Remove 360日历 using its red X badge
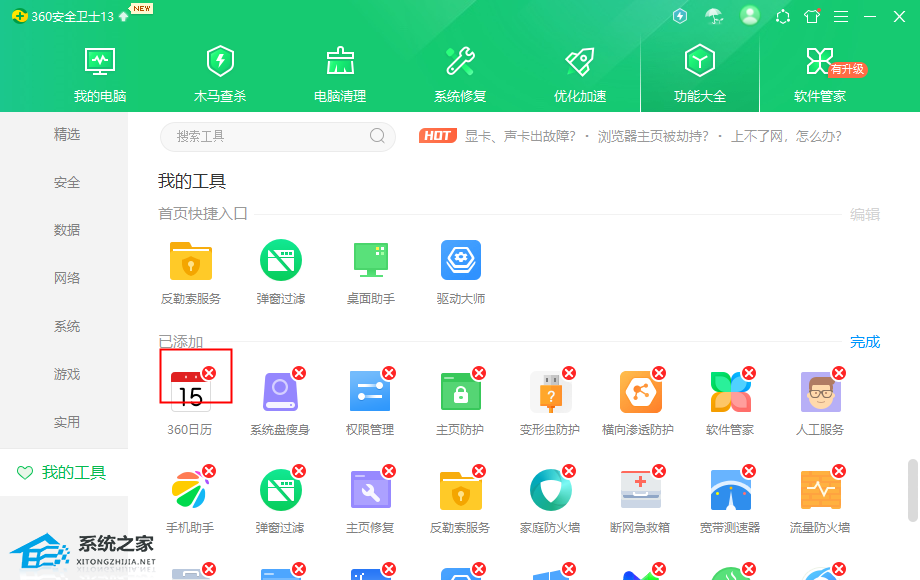The width and height of the screenshot is (920, 580). [209, 373]
